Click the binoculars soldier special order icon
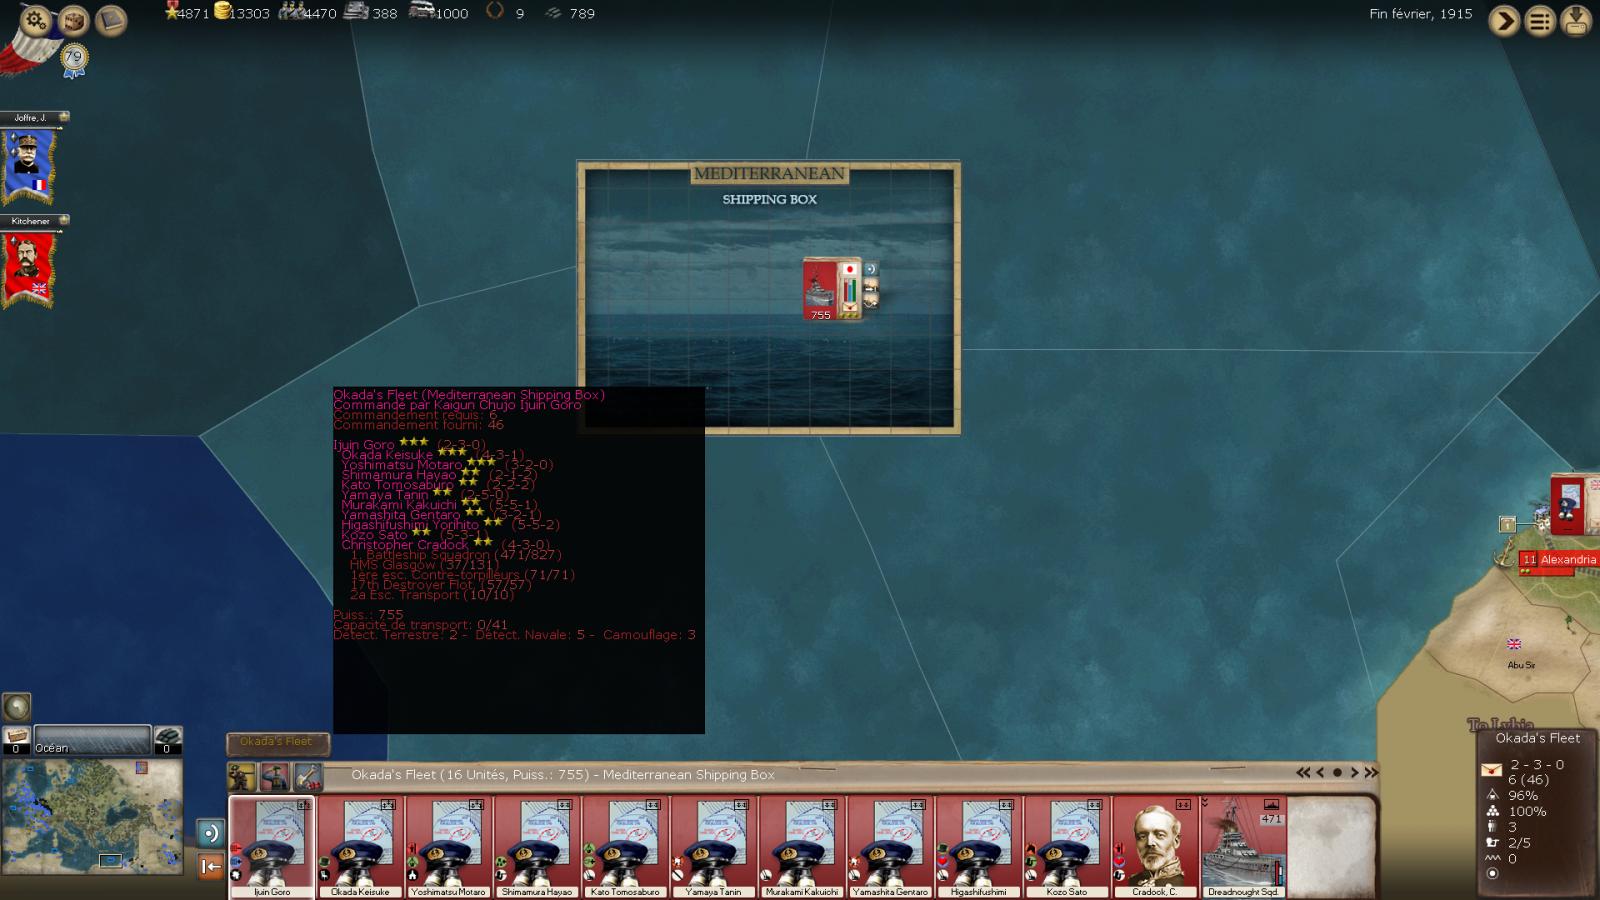Viewport: 1600px width, 900px height. (x=242, y=776)
